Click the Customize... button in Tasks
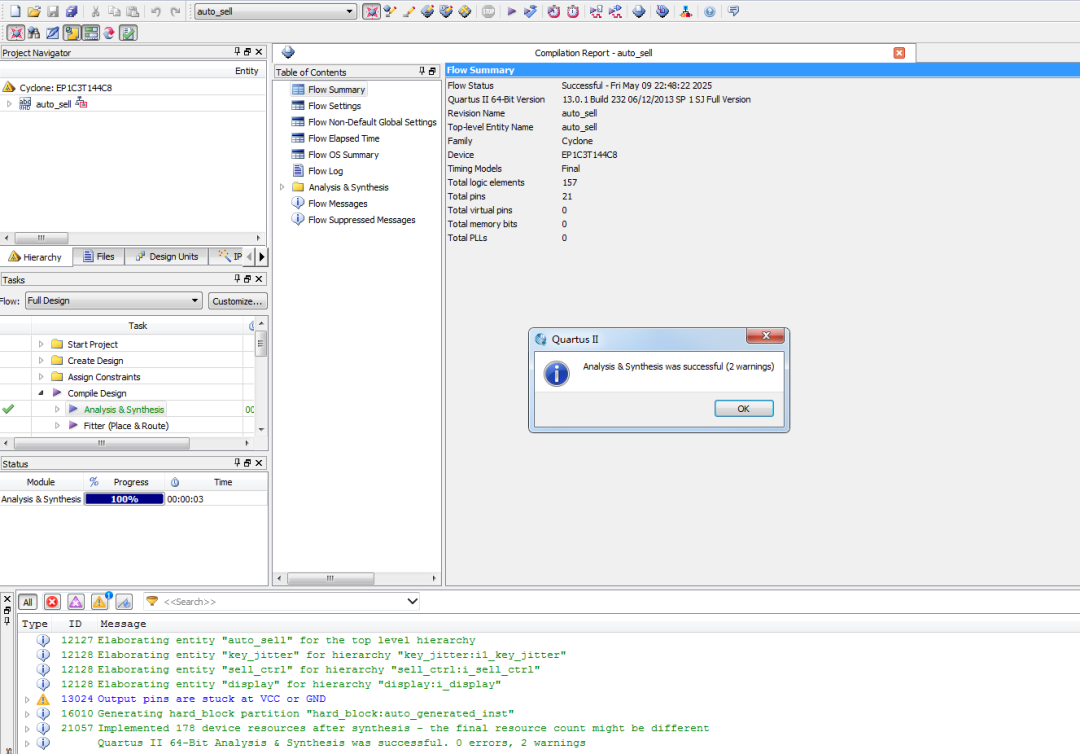The width and height of the screenshot is (1080, 754). tap(238, 300)
